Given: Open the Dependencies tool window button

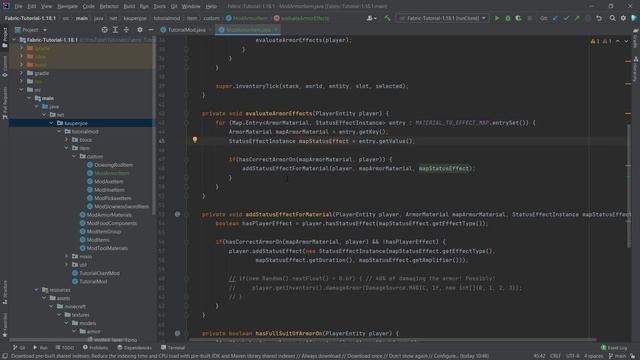Looking at the screenshot, I should [134, 348].
